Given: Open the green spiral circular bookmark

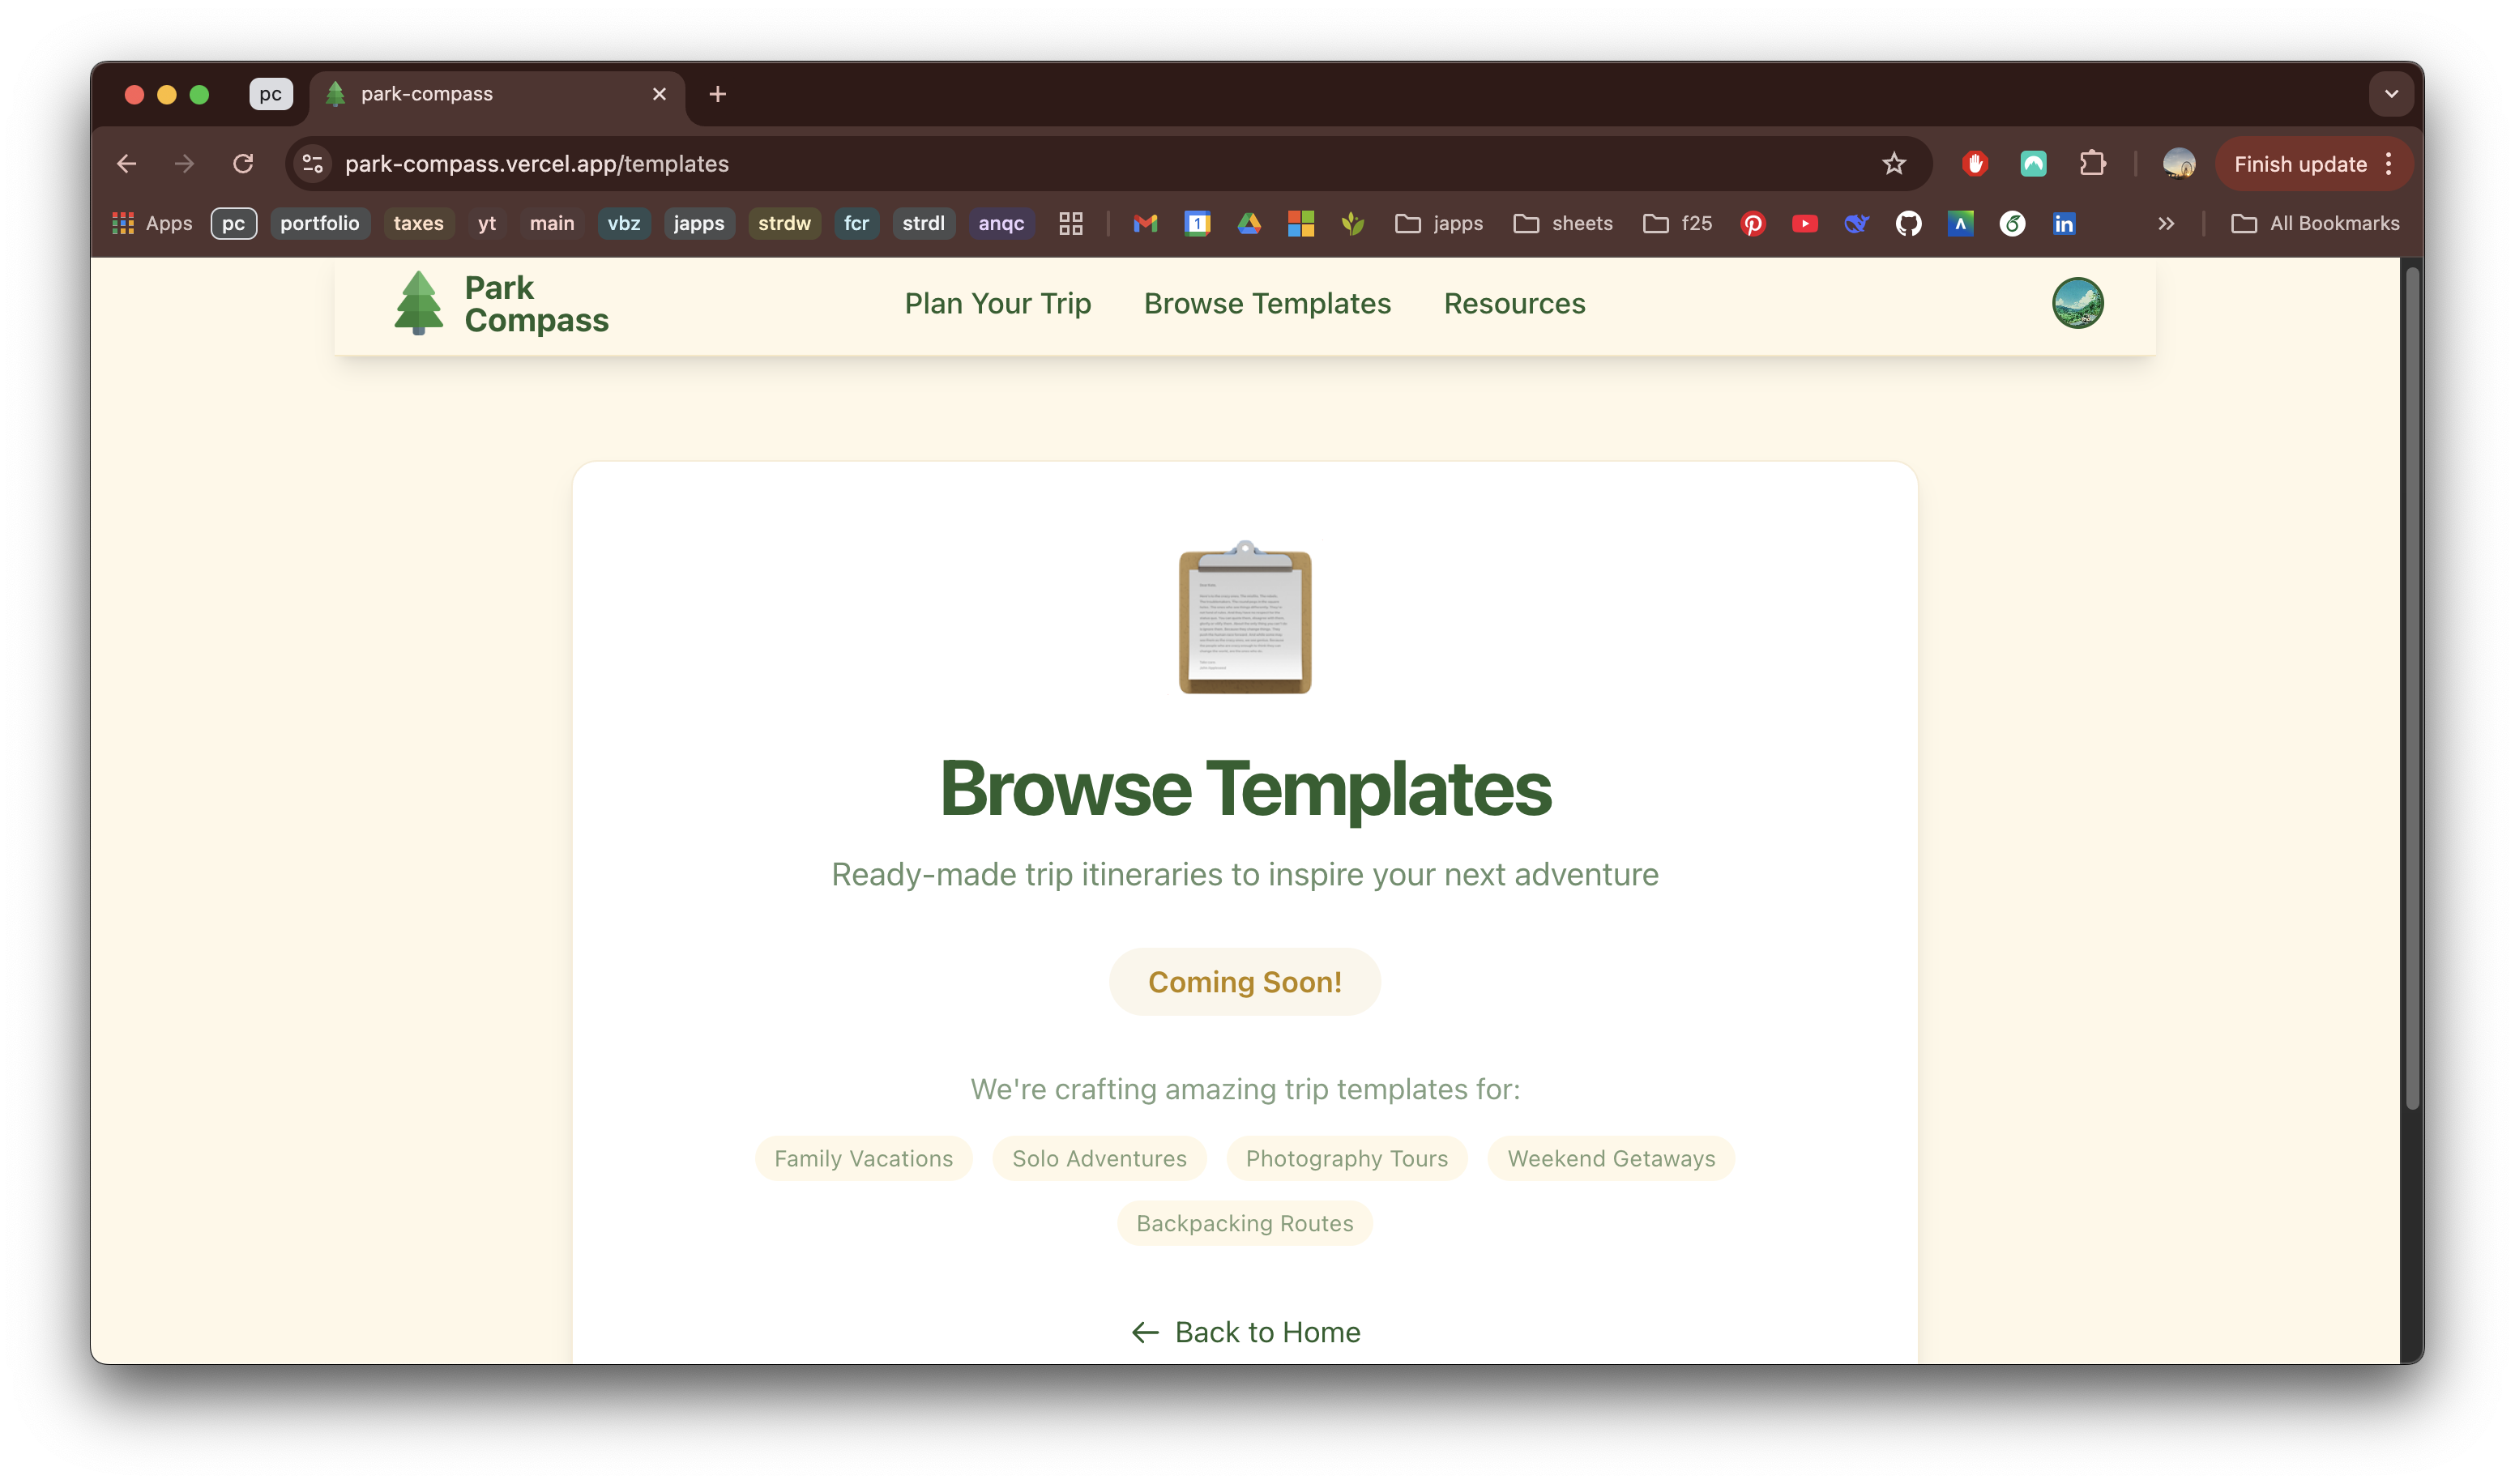Looking at the screenshot, I should point(2012,223).
